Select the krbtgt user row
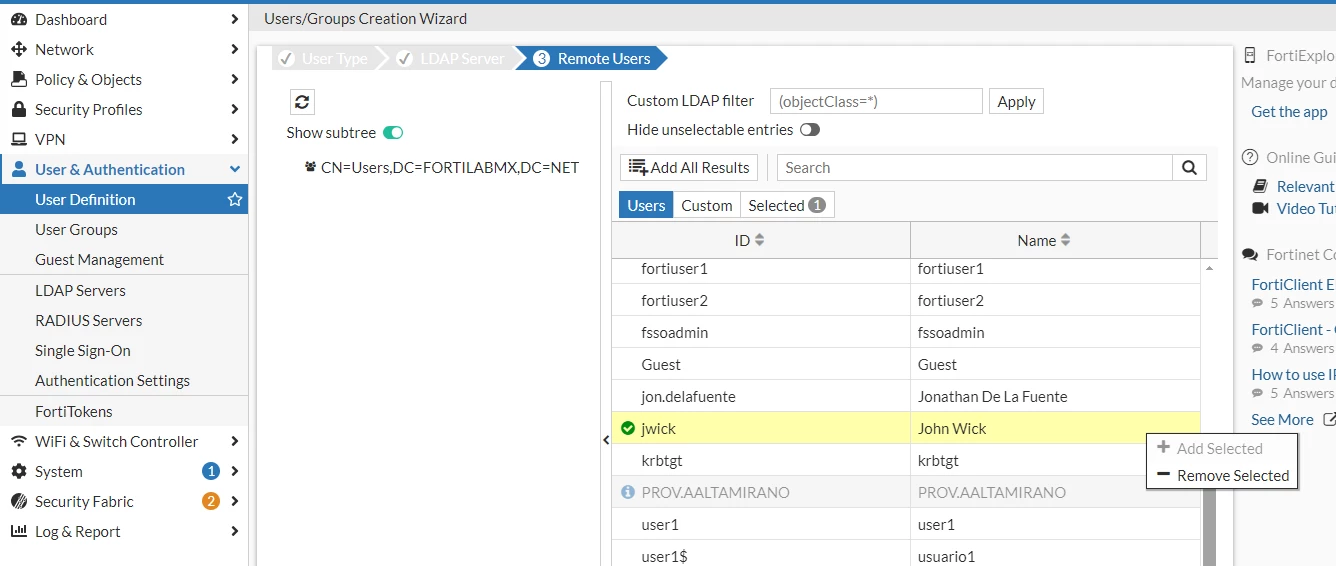The image size is (1336, 566). [906, 460]
